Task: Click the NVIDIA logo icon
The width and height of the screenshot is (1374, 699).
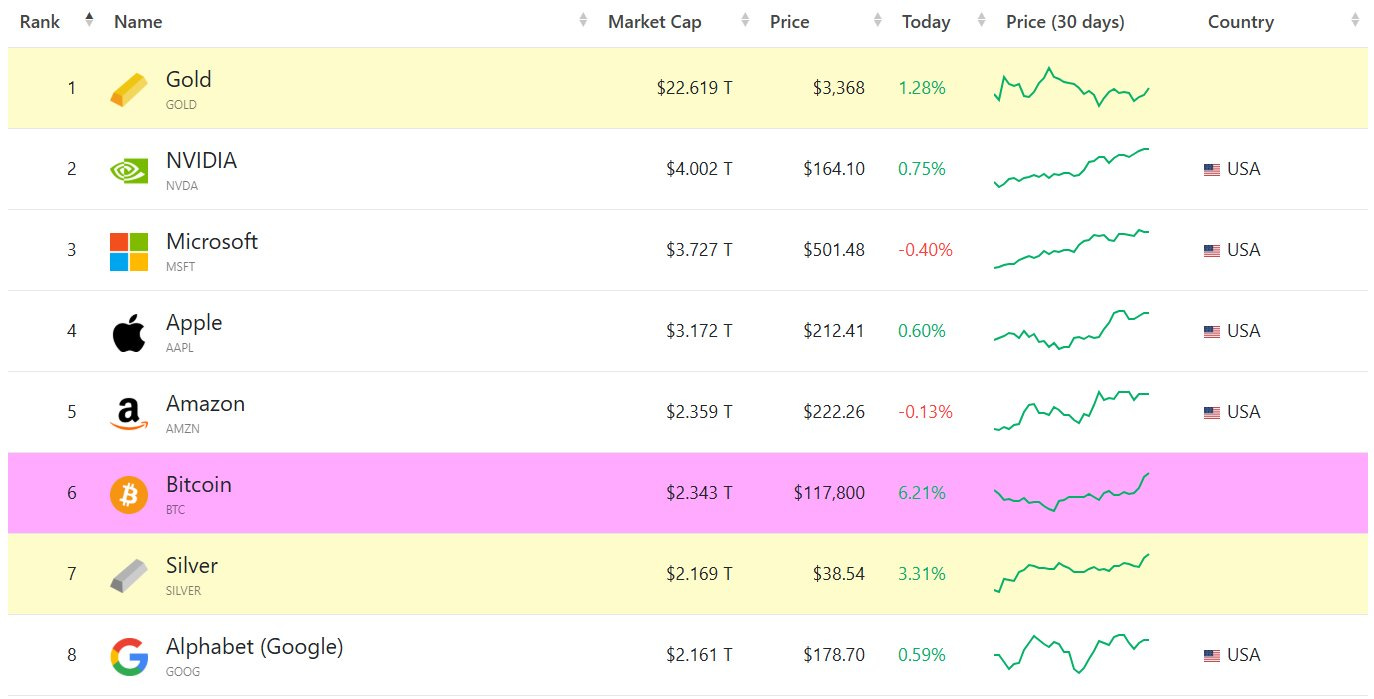Action: click(x=129, y=169)
